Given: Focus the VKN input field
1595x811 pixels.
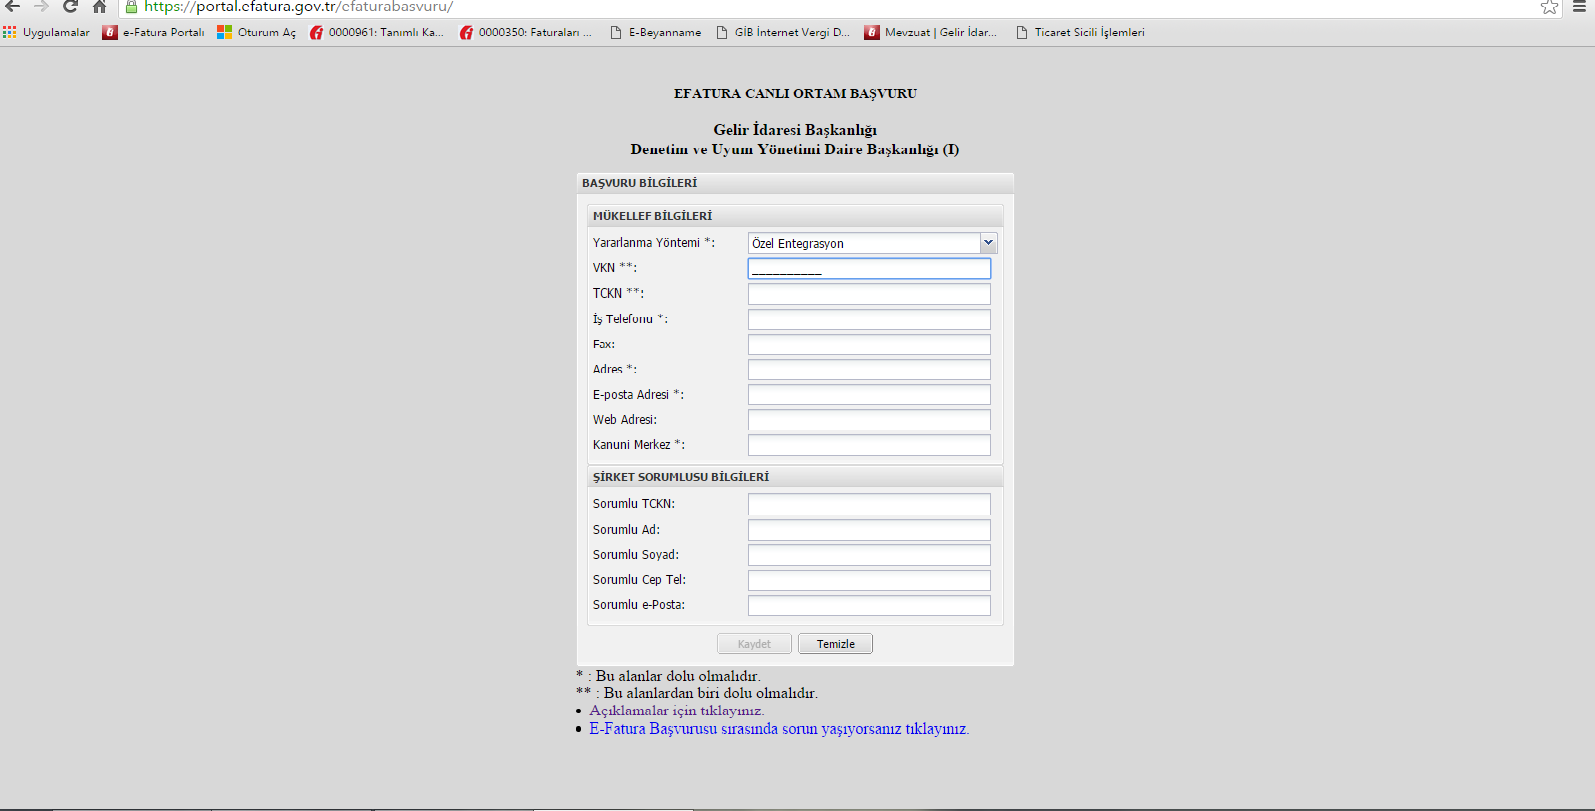Looking at the screenshot, I should pos(869,268).
